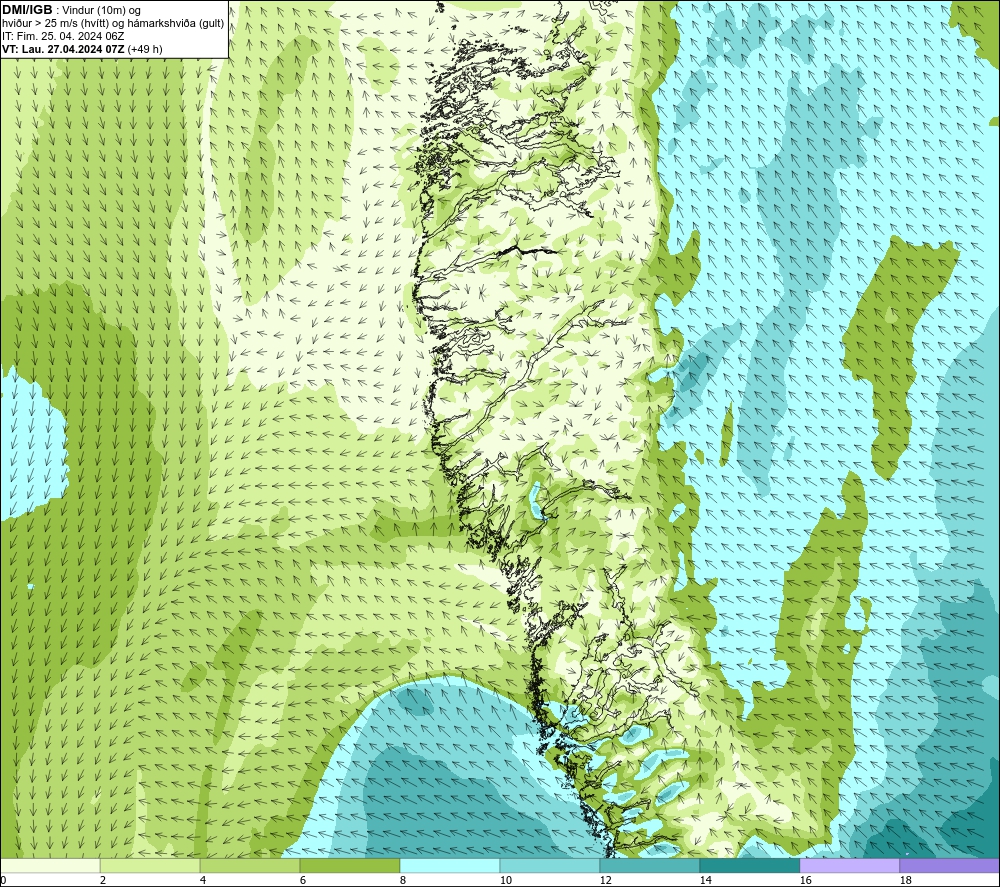The image size is (1000, 887).
Task: Click the 'hviður > 25 m/s (hvítt)' line
Action: [56, 24]
